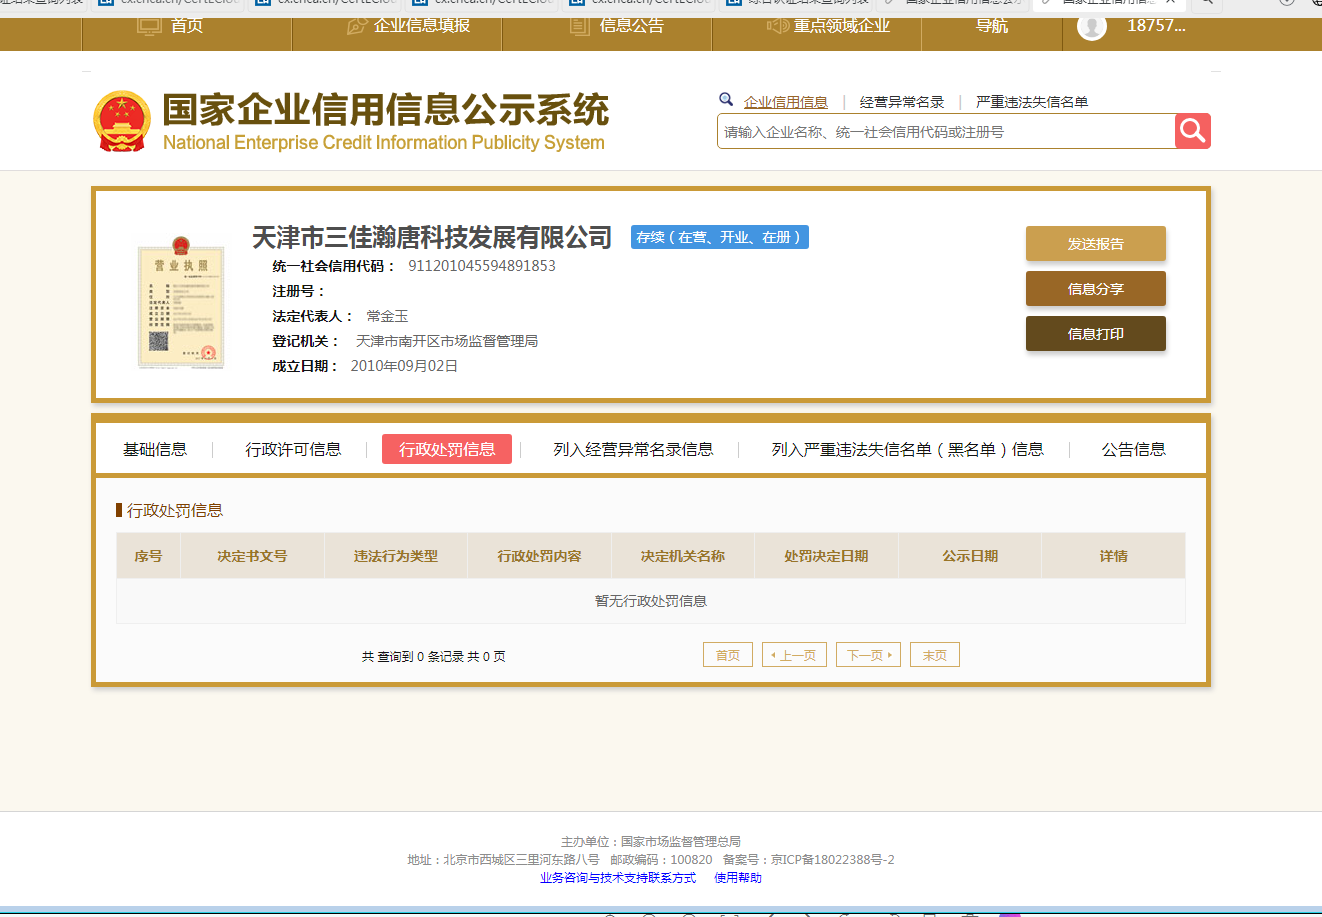Click the 末页 pagination button

(935, 655)
